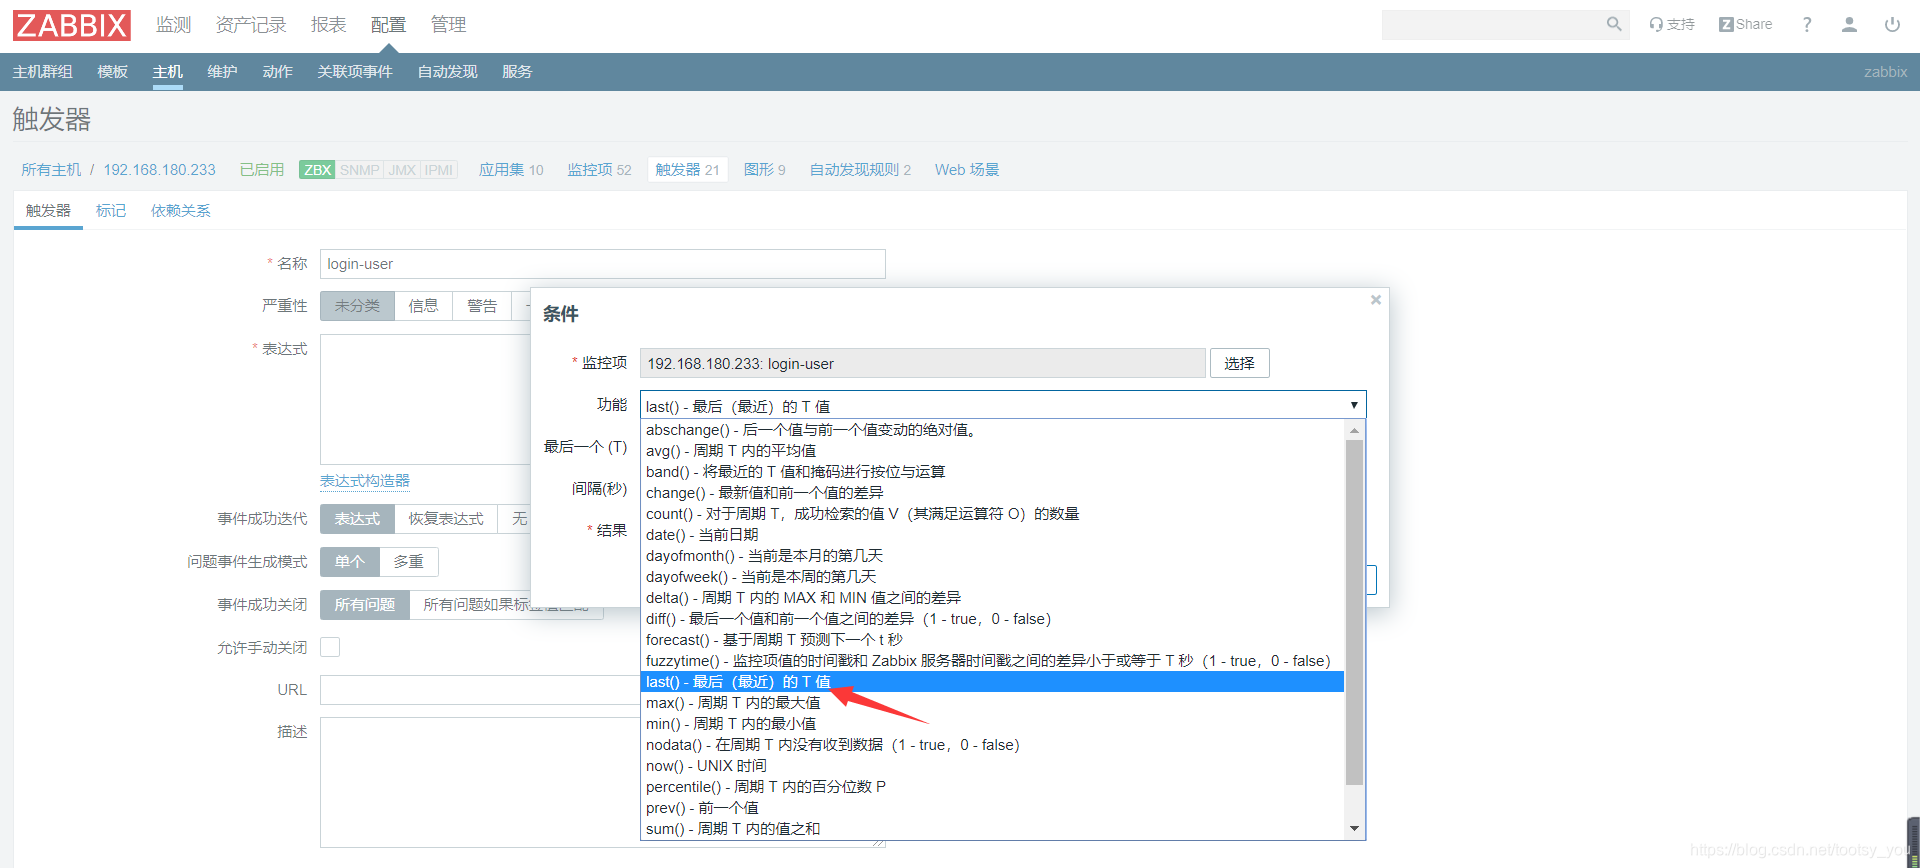
Task: Select 表达式 for event success iteration
Action: (x=357, y=519)
